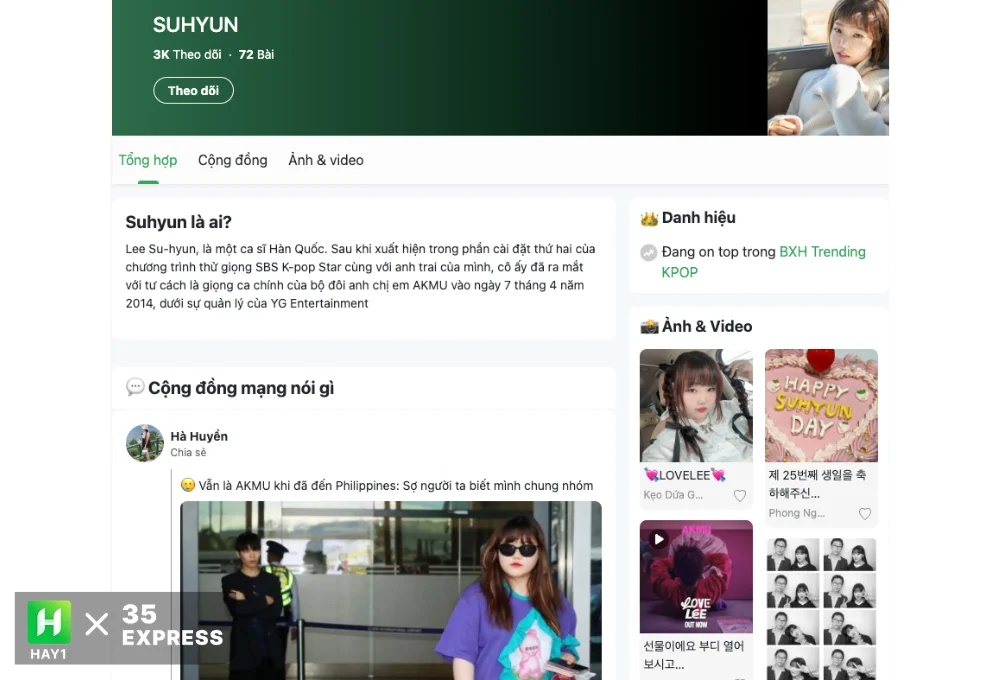The image size is (1000, 680).
Task: Like the birthday cake post by Phong Ng...
Action: [865, 514]
